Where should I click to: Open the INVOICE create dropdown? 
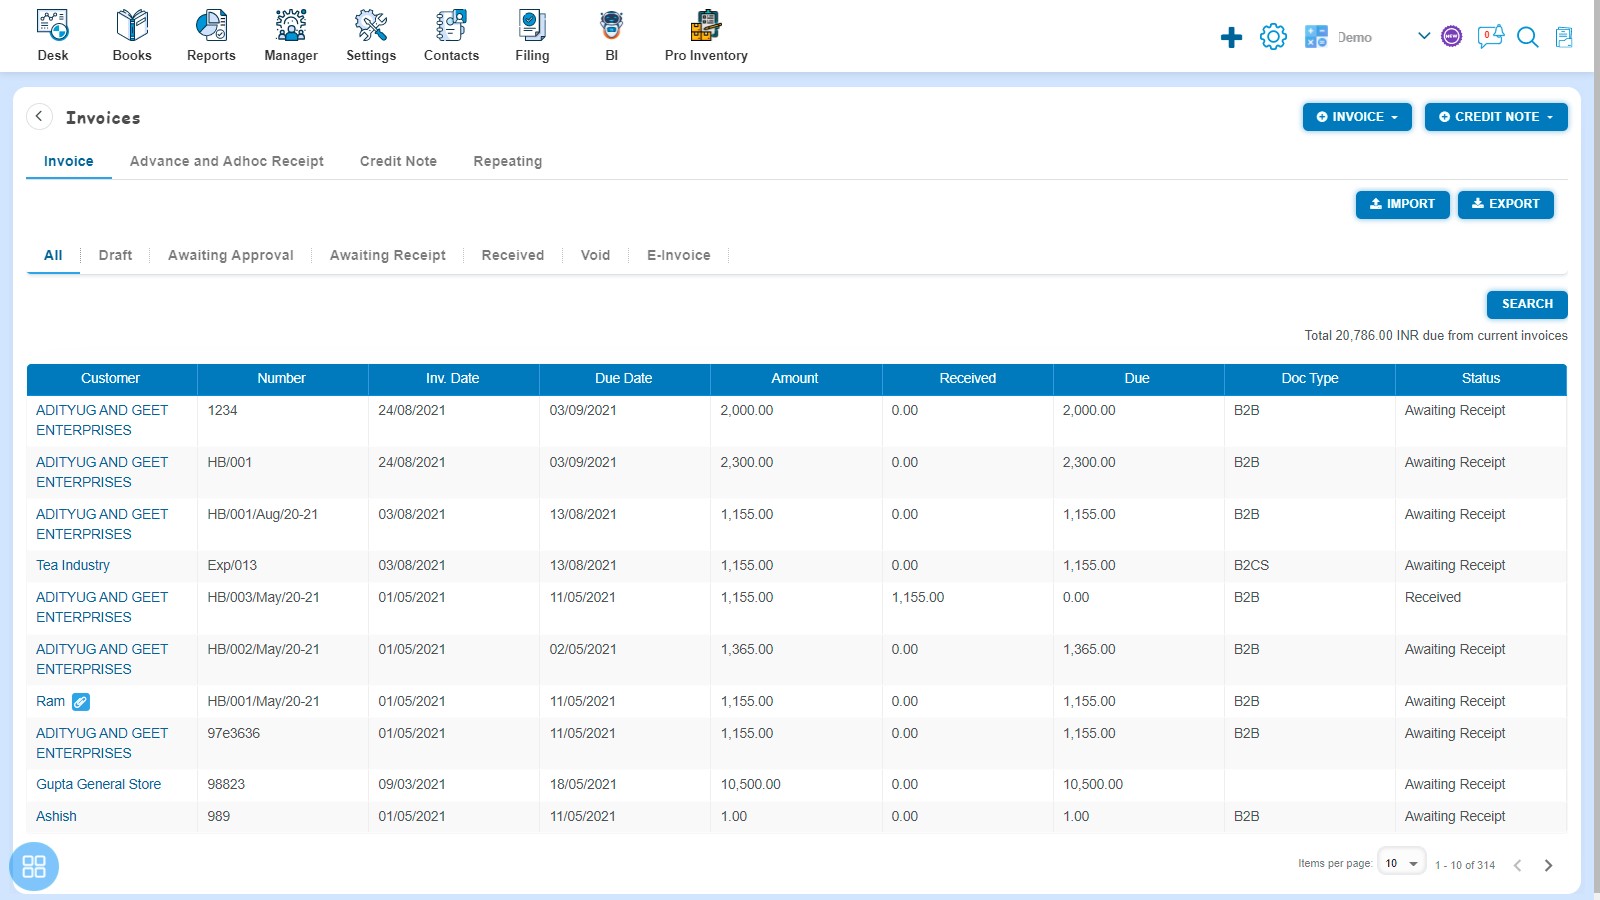[1357, 117]
